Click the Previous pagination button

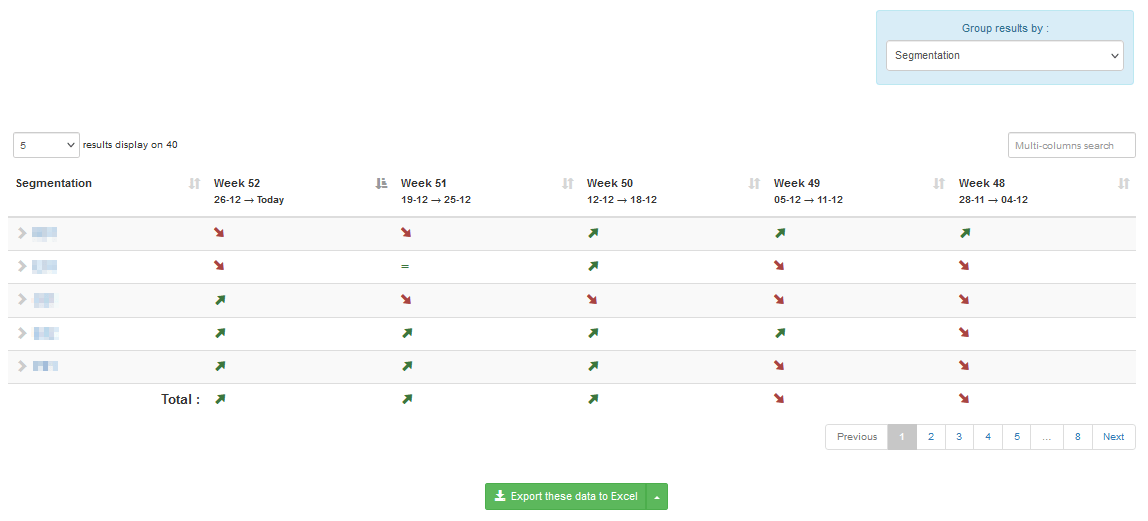click(x=856, y=437)
